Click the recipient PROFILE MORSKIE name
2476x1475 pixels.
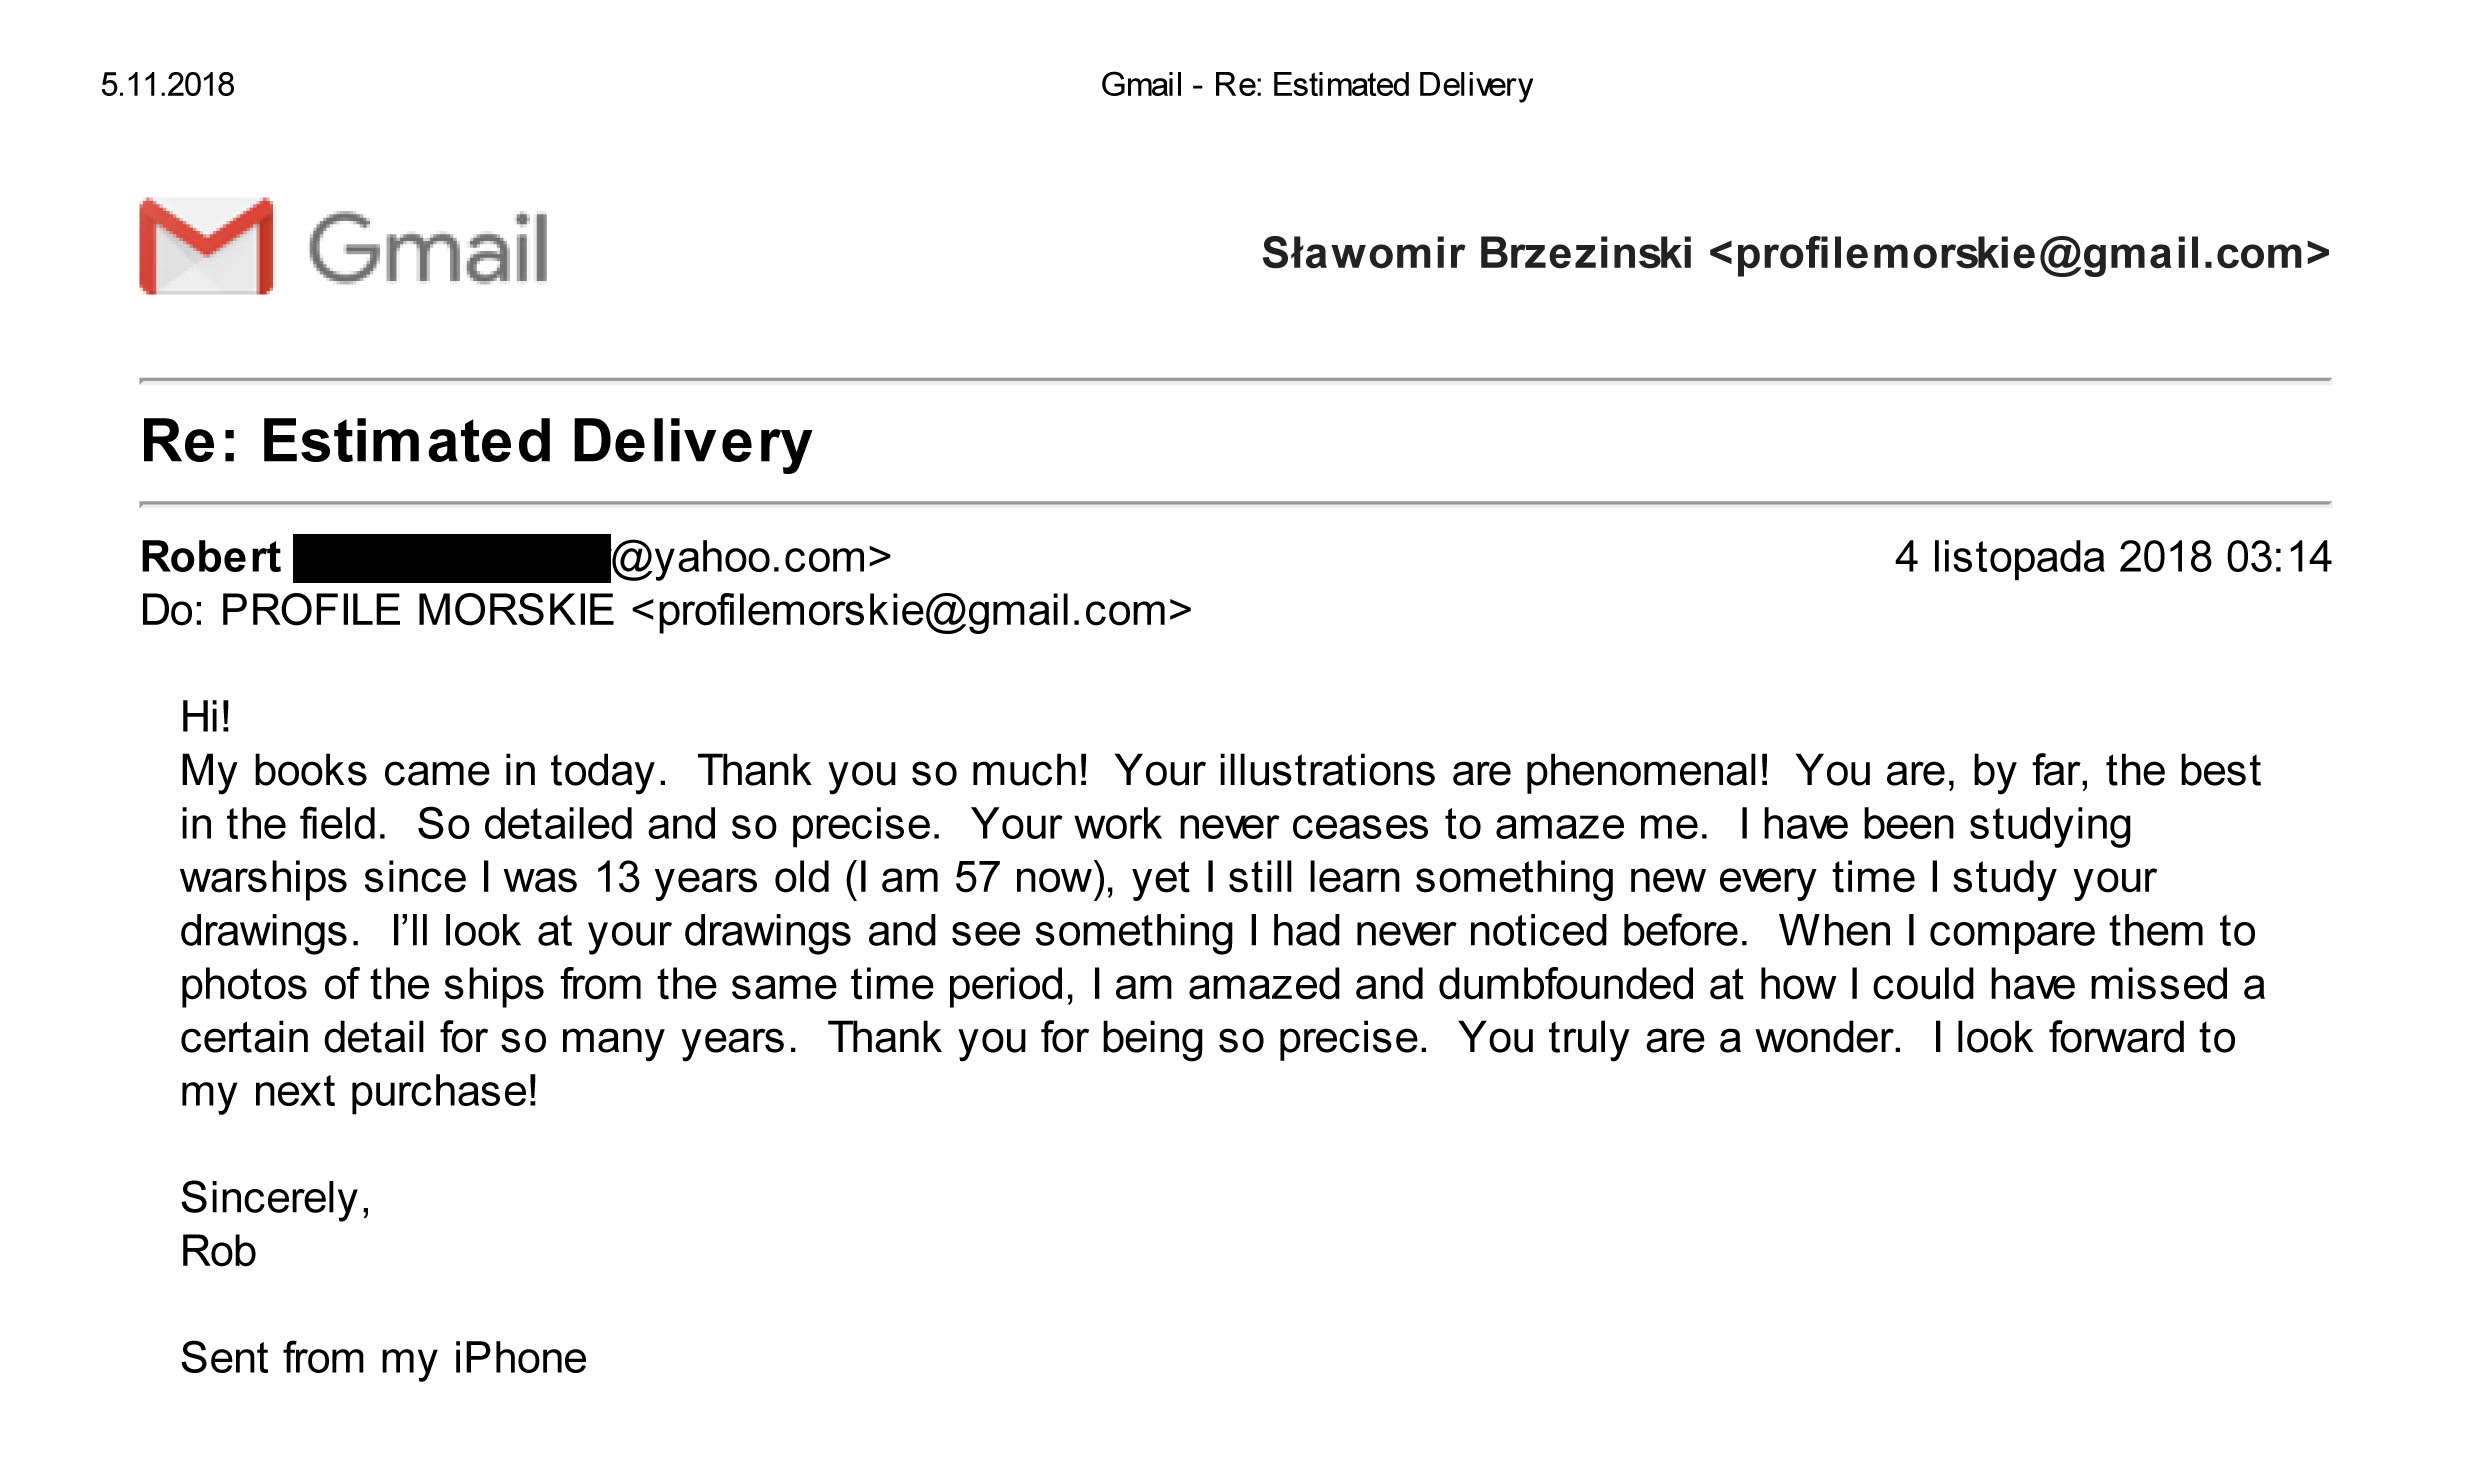[417, 610]
